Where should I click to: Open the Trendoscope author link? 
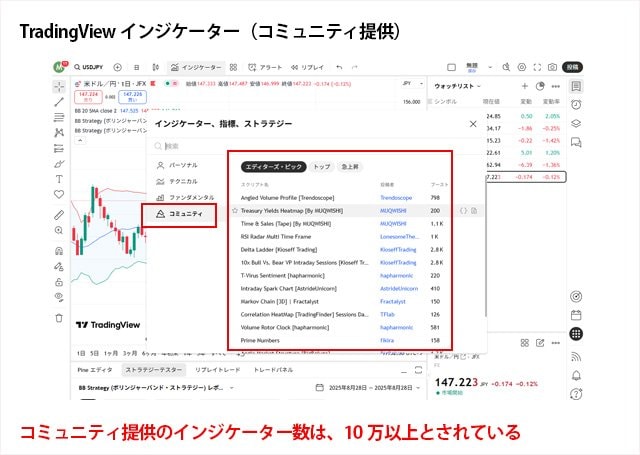pos(396,198)
